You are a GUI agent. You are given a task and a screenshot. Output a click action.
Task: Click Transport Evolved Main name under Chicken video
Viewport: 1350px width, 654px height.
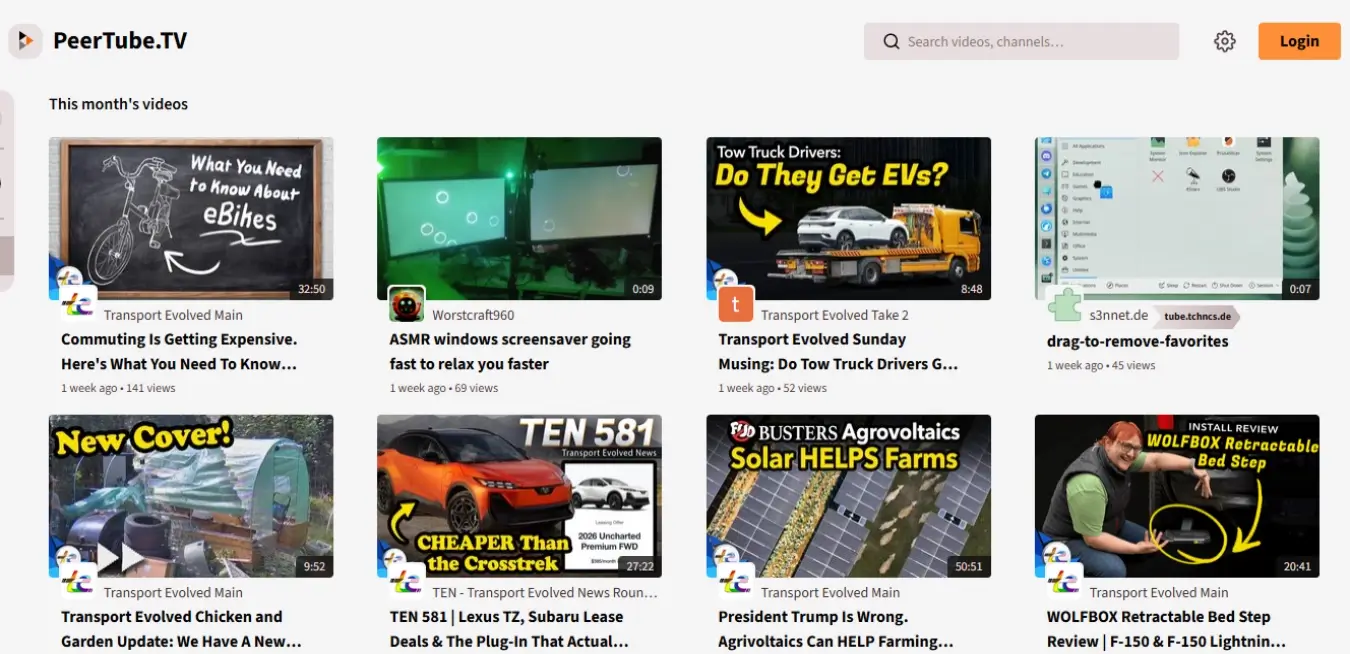[x=173, y=593]
